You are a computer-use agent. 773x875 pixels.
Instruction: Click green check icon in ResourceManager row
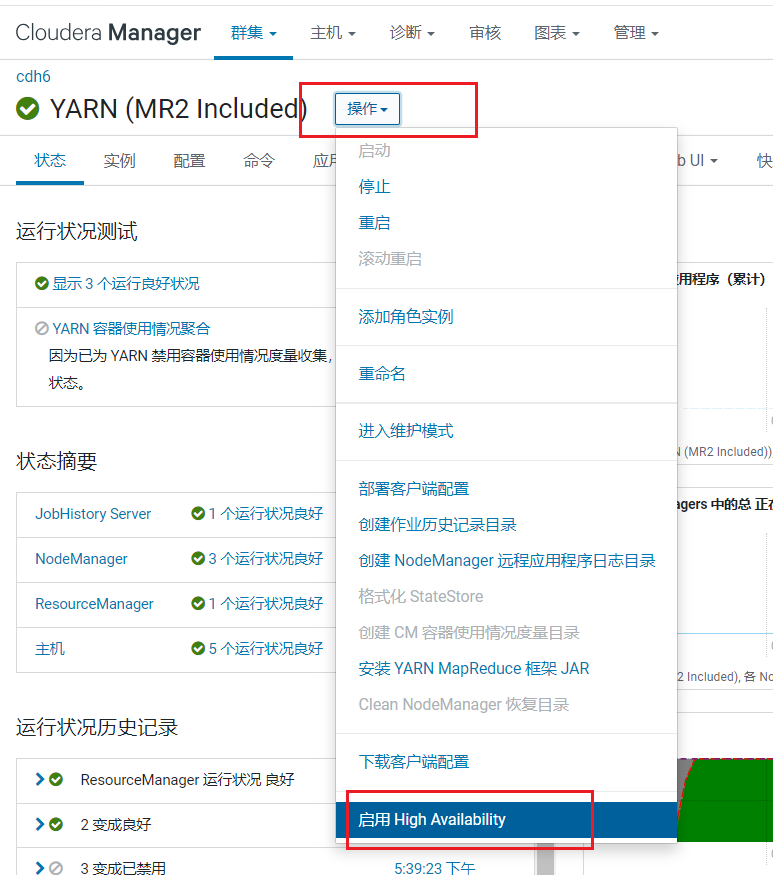[198, 604]
